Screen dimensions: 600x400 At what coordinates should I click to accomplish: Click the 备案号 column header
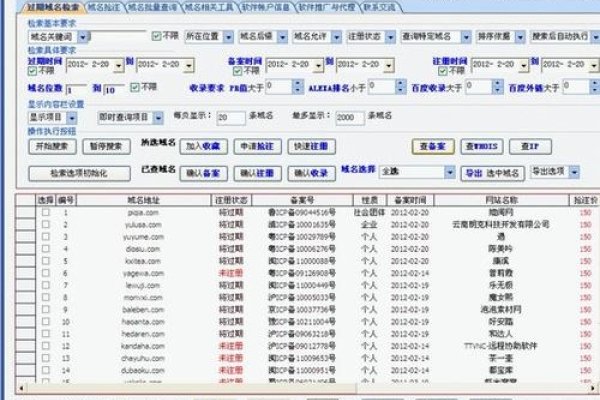pos(302,200)
